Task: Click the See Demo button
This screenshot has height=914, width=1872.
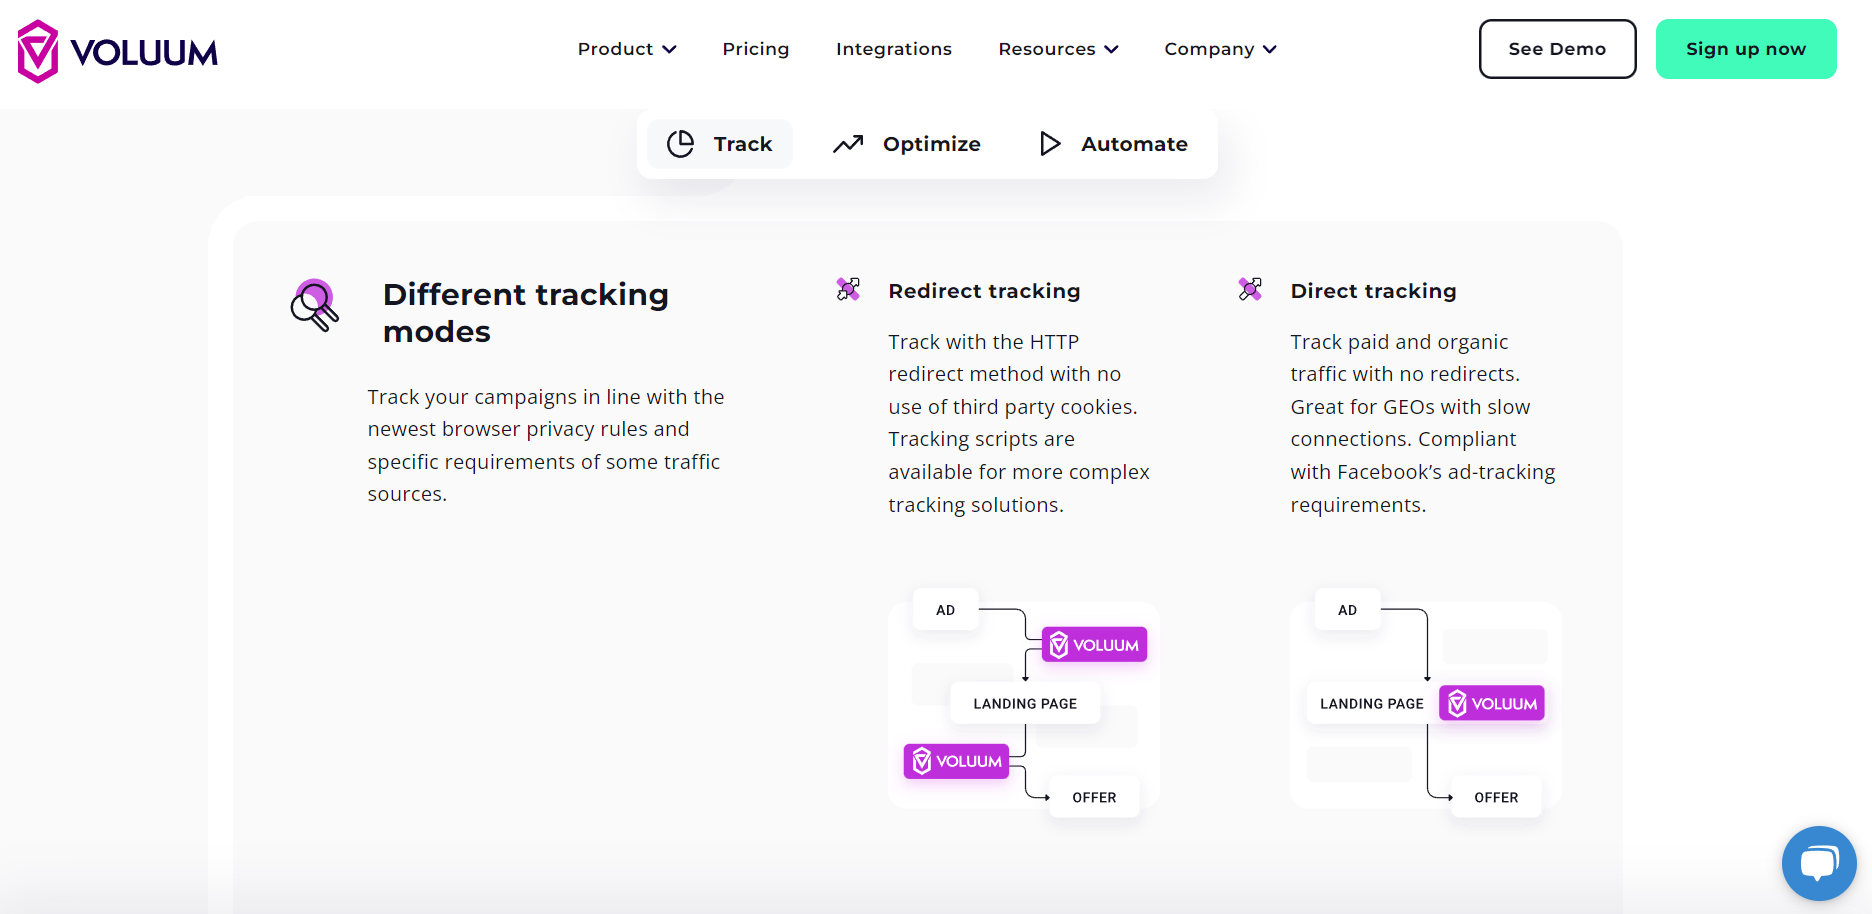Action: click(x=1557, y=49)
